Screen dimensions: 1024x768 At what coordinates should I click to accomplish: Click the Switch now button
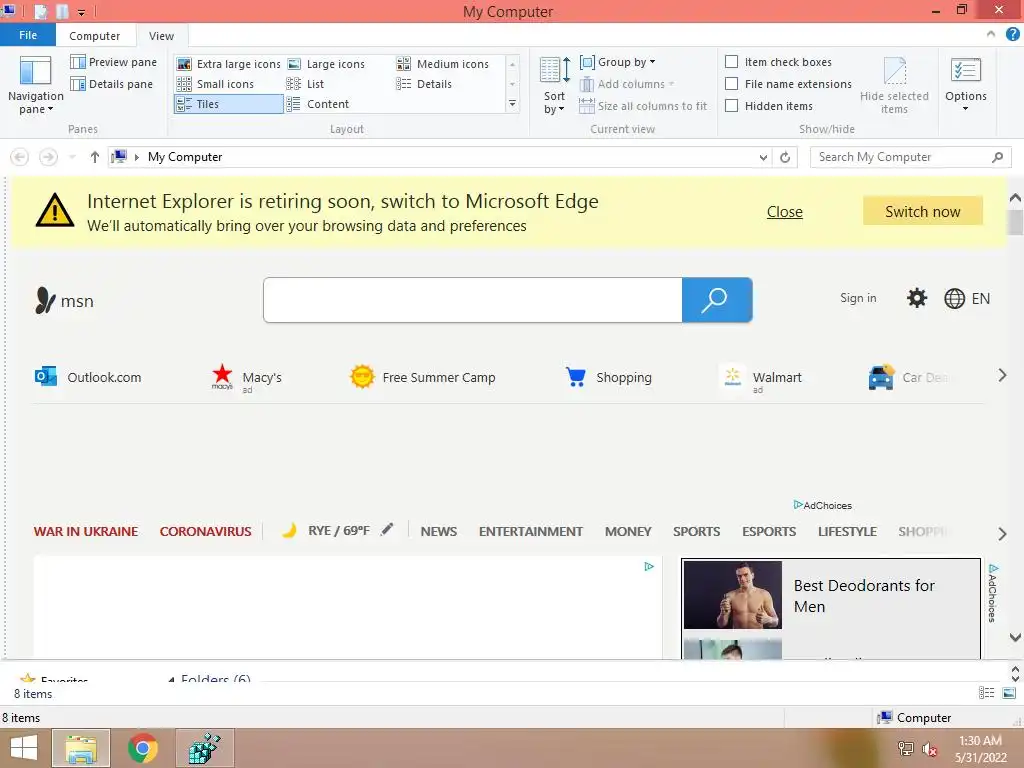[x=922, y=211]
